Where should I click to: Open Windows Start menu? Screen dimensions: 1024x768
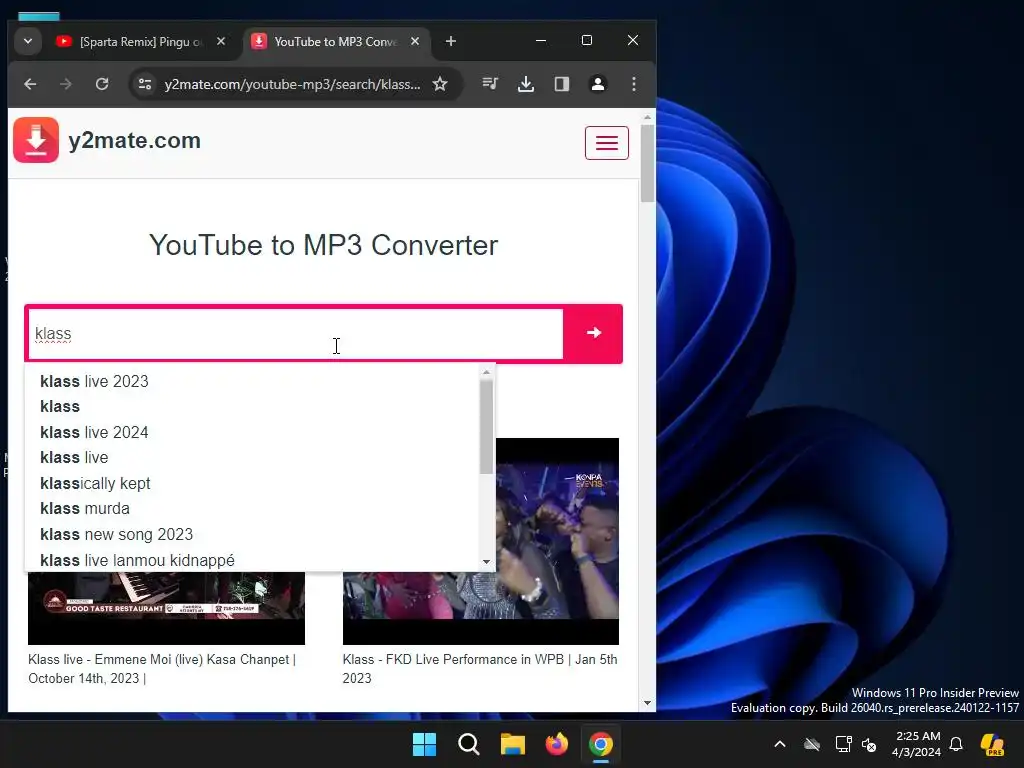[424, 744]
